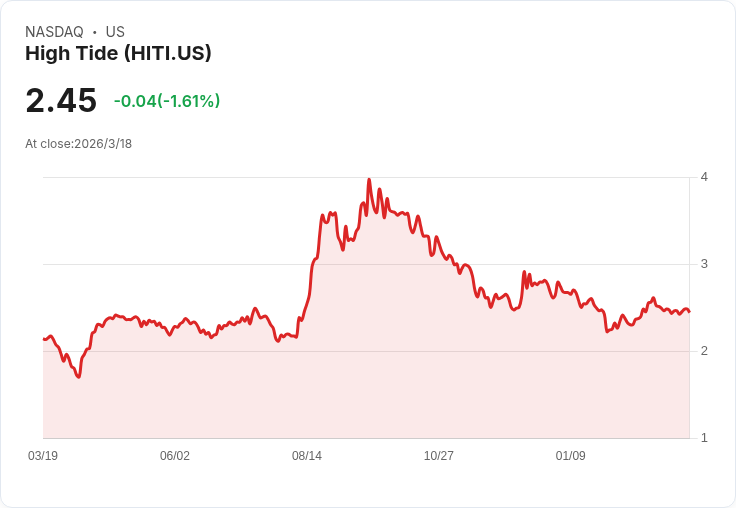
Task: Click the High Tide (HITI.US) title
Action: [118, 54]
